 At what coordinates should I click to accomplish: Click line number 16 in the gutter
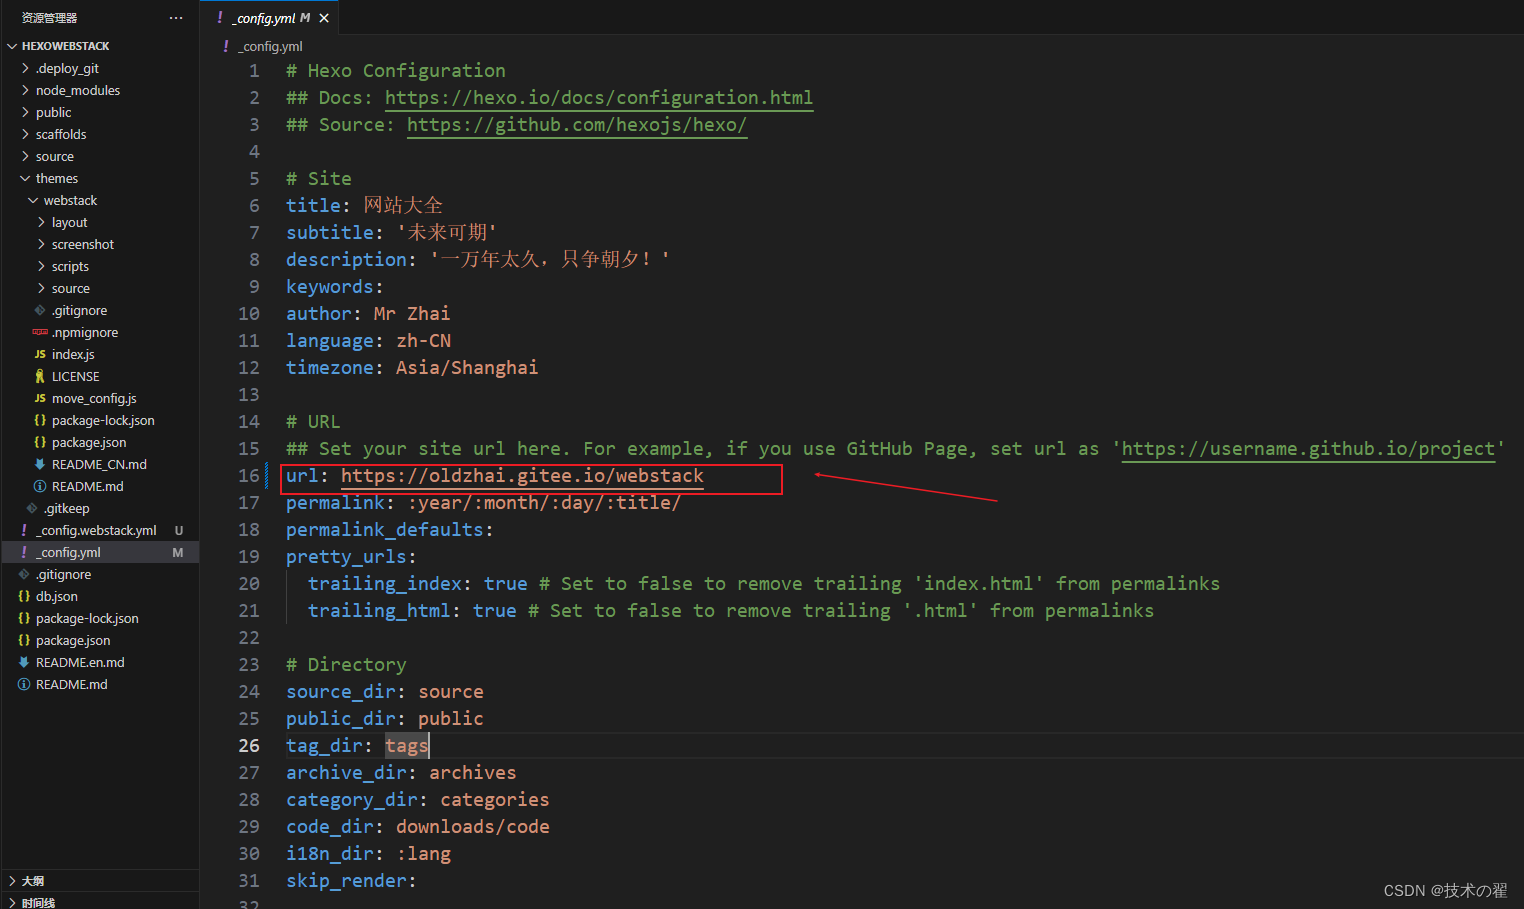[249, 475]
